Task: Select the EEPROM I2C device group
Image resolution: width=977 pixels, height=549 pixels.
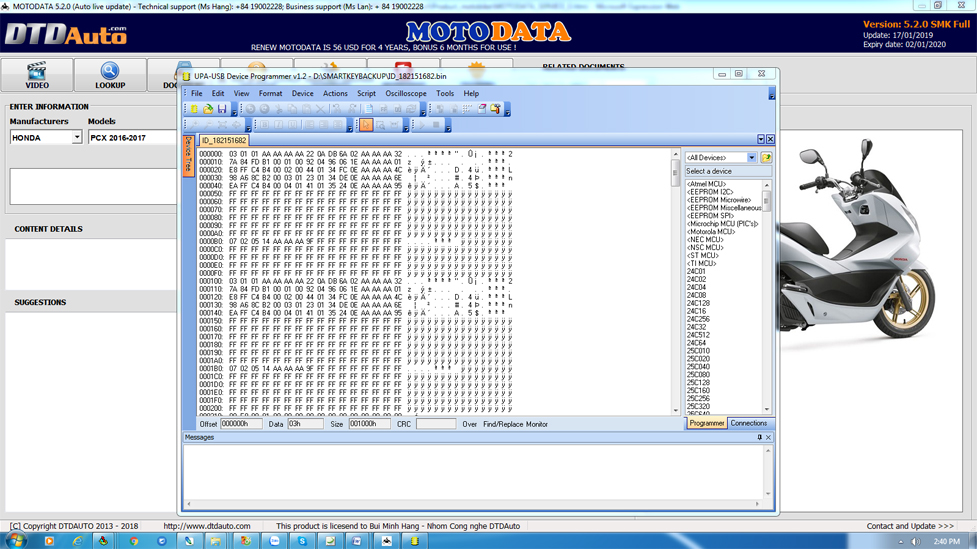Action: 710,193
